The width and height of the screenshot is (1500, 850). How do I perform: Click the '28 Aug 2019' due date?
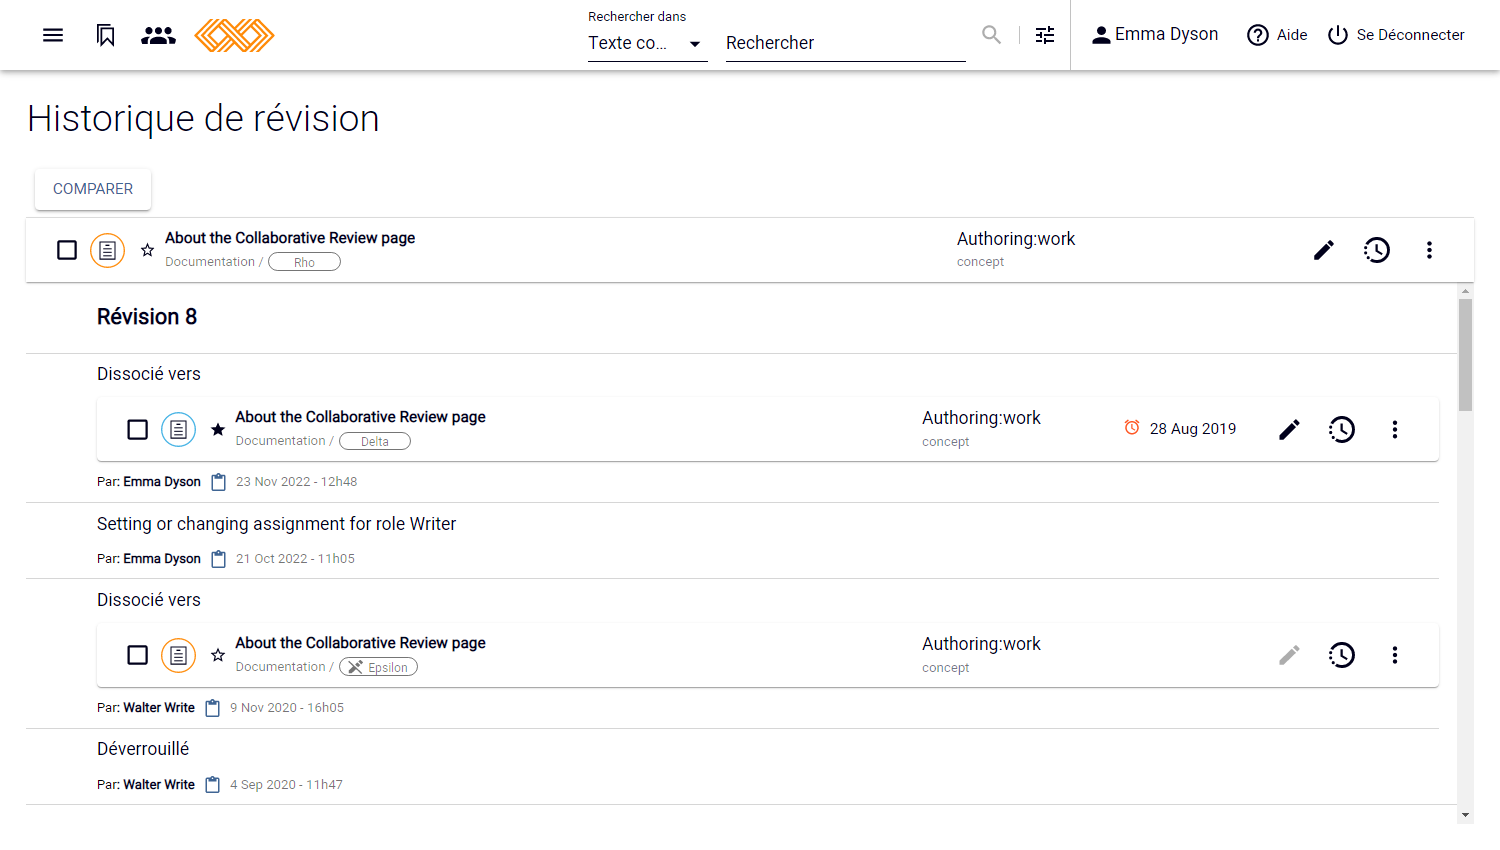tap(1193, 428)
